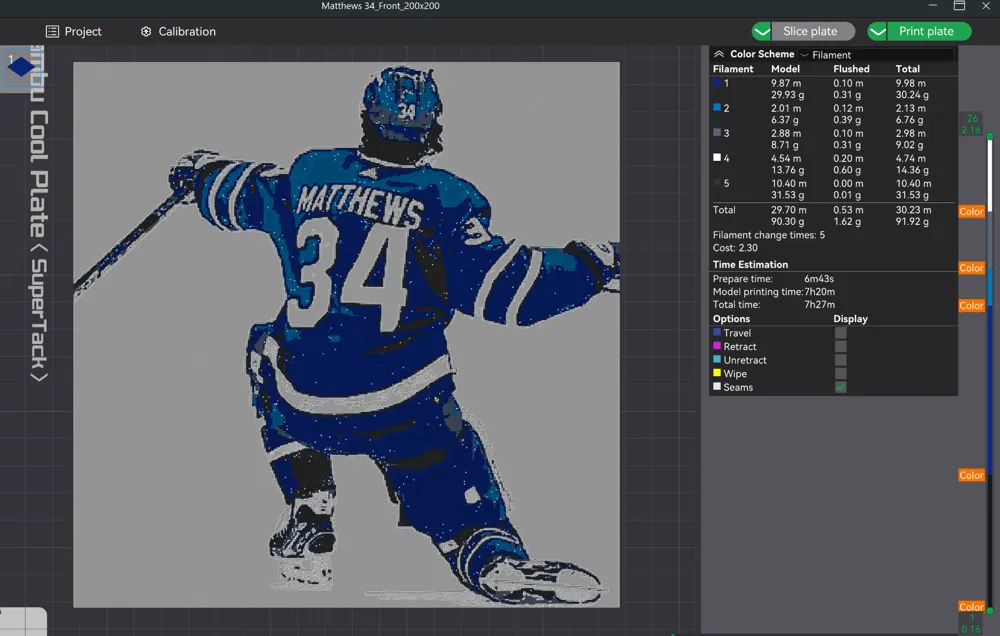Click filament 5 black swatch

tap(717, 182)
